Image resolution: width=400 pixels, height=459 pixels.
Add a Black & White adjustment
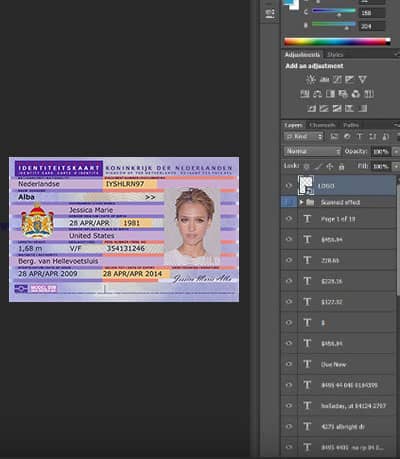pyautogui.click(x=330, y=94)
